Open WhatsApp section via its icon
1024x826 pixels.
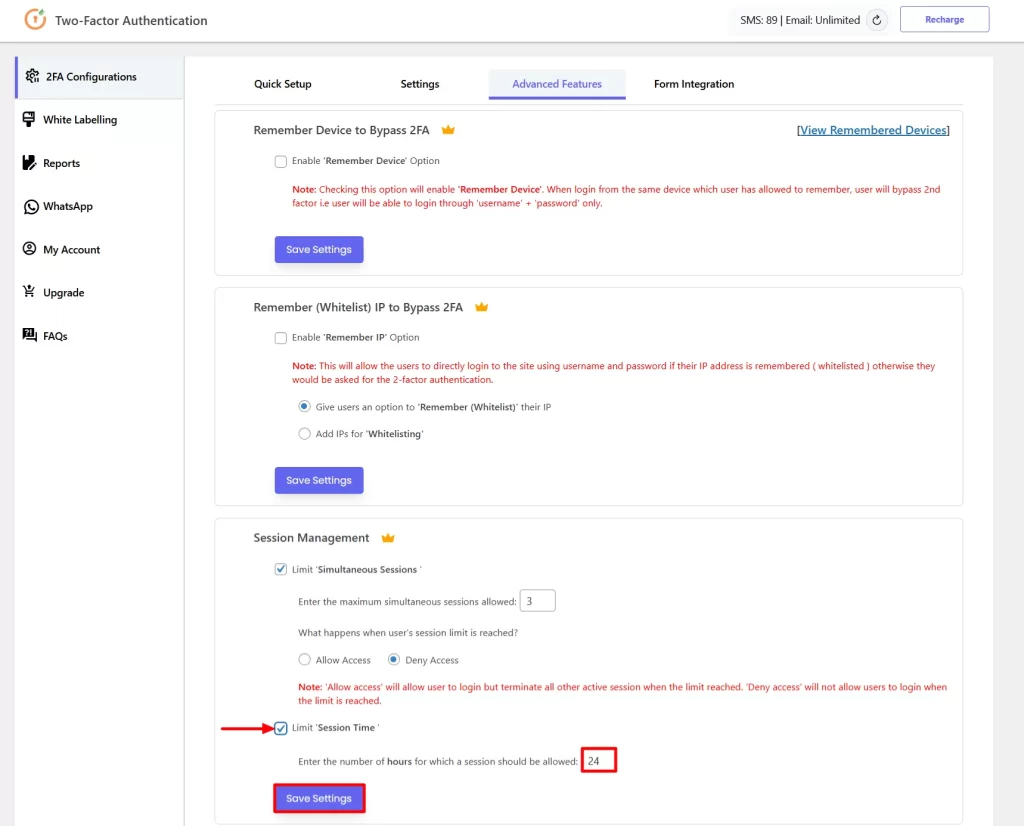29,206
